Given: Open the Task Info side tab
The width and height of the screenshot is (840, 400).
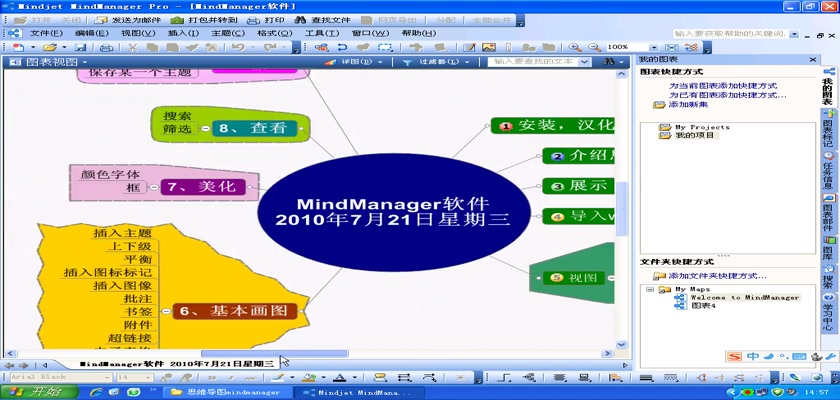Looking at the screenshot, I should tap(828, 170).
